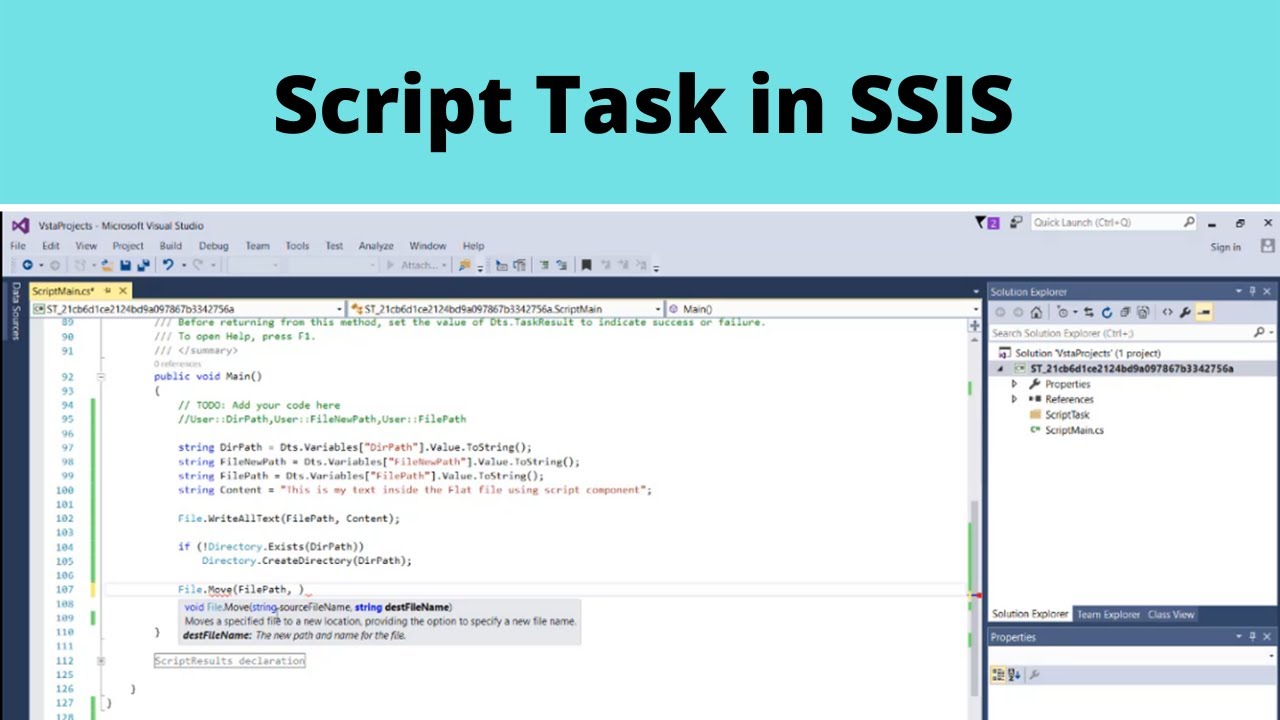Click the Pending Changes Filter clock icon
Viewport: 1280px width, 720px height.
coord(1064,312)
